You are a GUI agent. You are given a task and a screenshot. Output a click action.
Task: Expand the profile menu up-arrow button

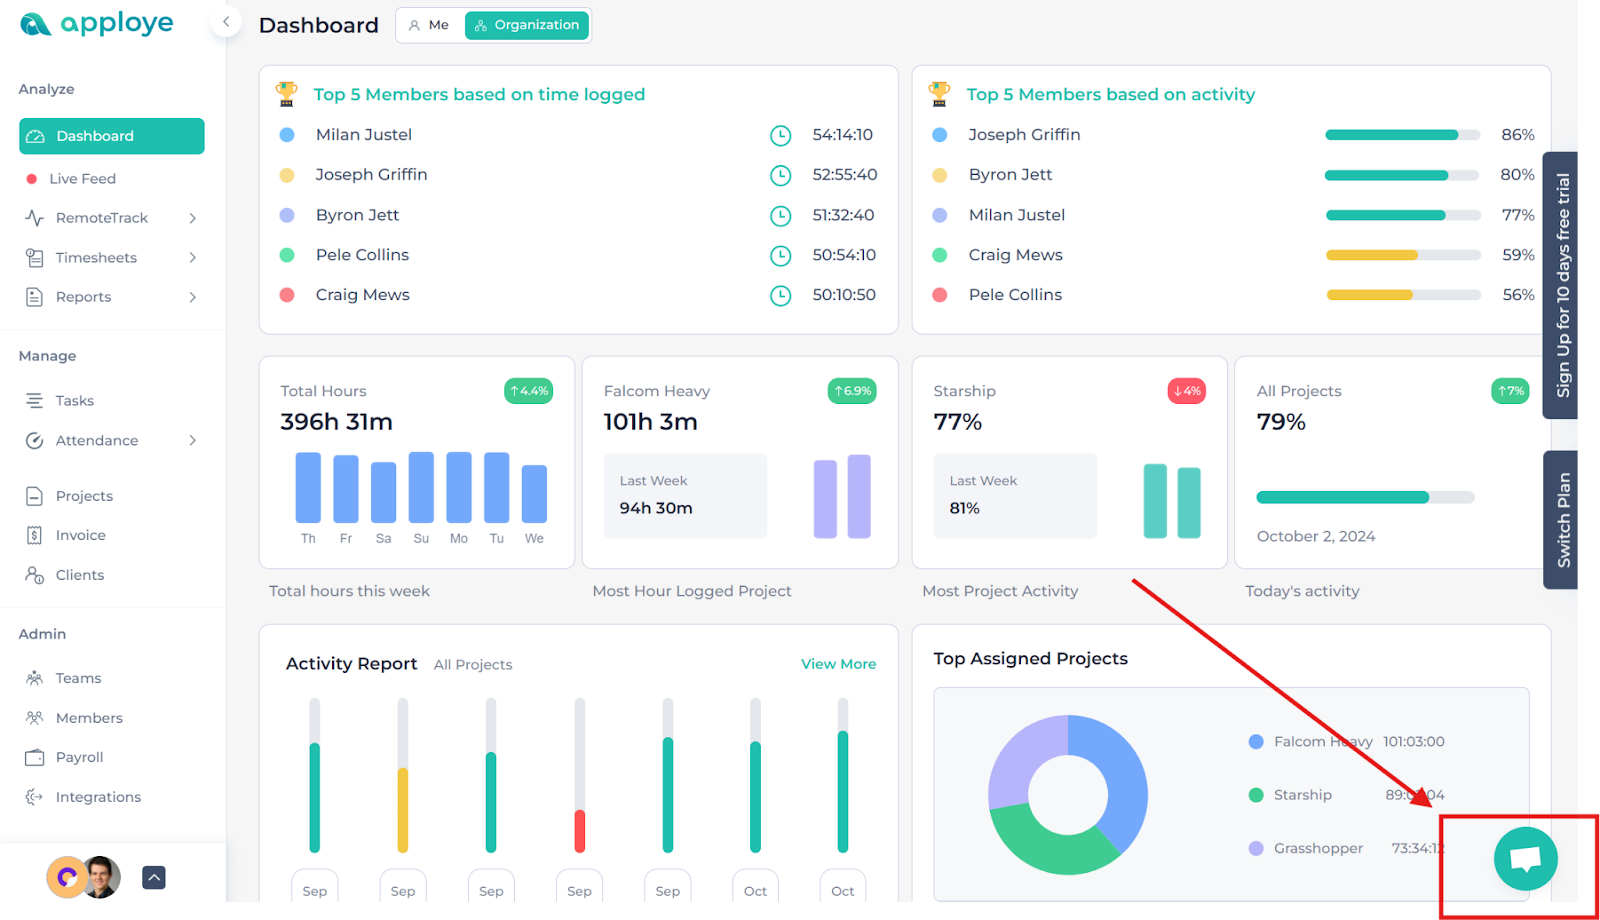(x=154, y=878)
